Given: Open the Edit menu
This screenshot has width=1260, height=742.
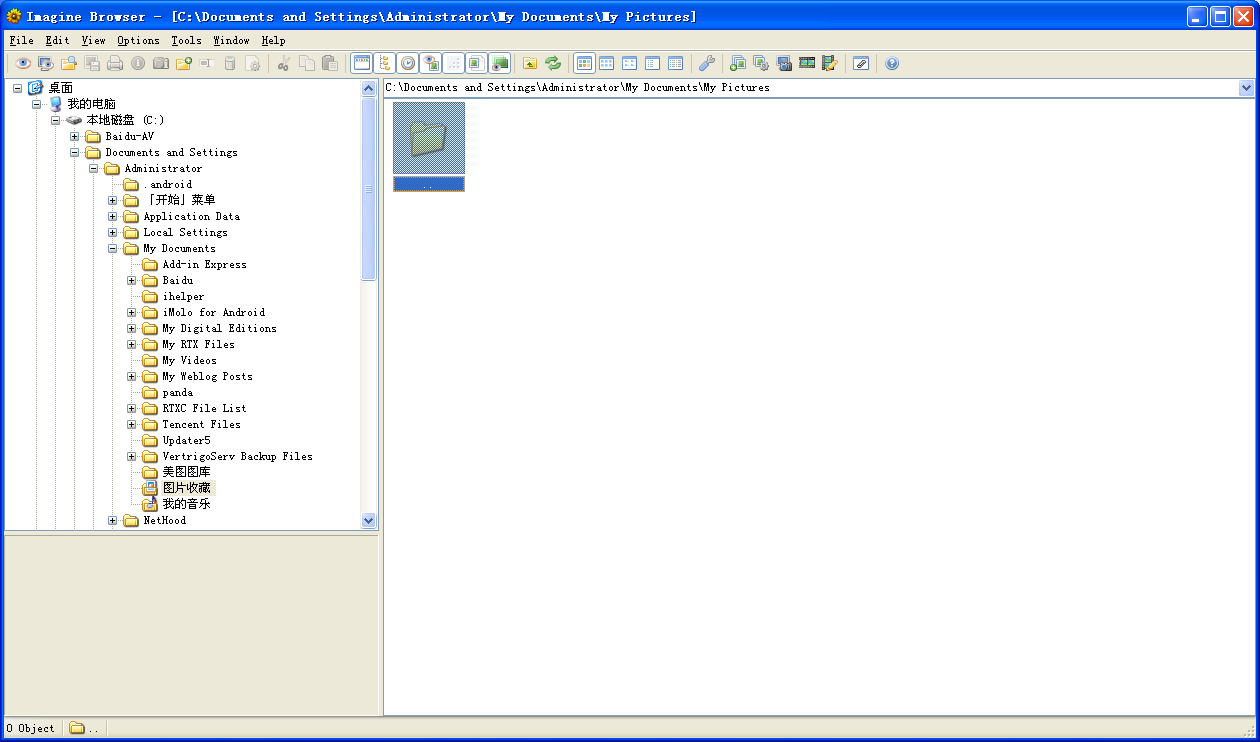Looking at the screenshot, I should 57,41.
